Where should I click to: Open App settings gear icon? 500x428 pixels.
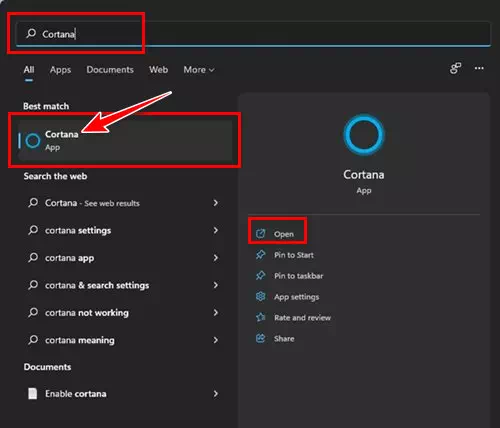(260, 296)
